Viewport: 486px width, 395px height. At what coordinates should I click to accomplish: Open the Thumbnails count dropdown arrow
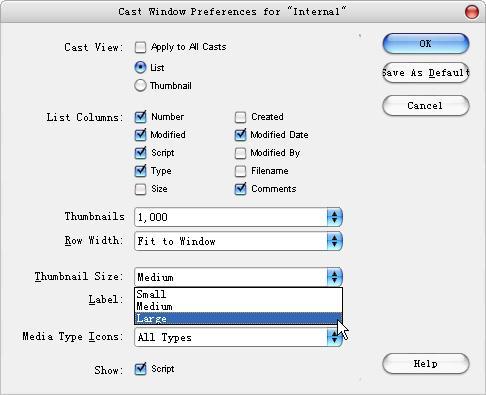334,217
